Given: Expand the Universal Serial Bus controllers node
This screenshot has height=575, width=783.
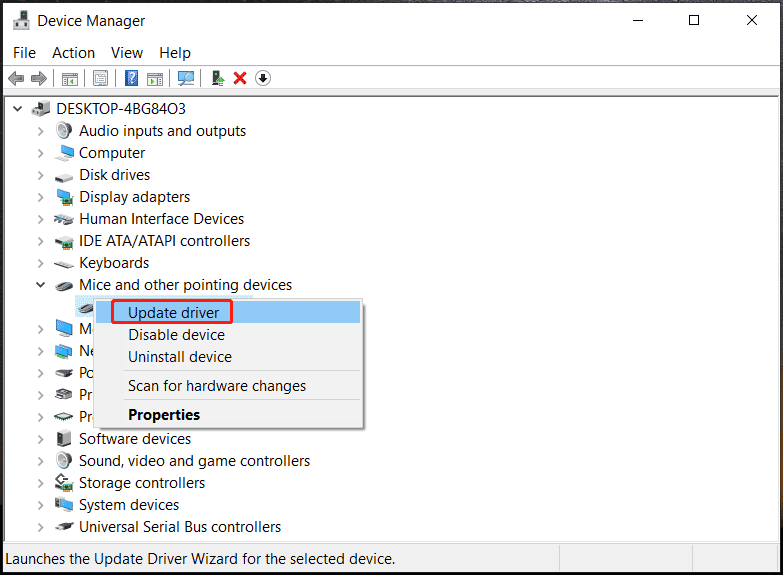Looking at the screenshot, I should coord(41,527).
